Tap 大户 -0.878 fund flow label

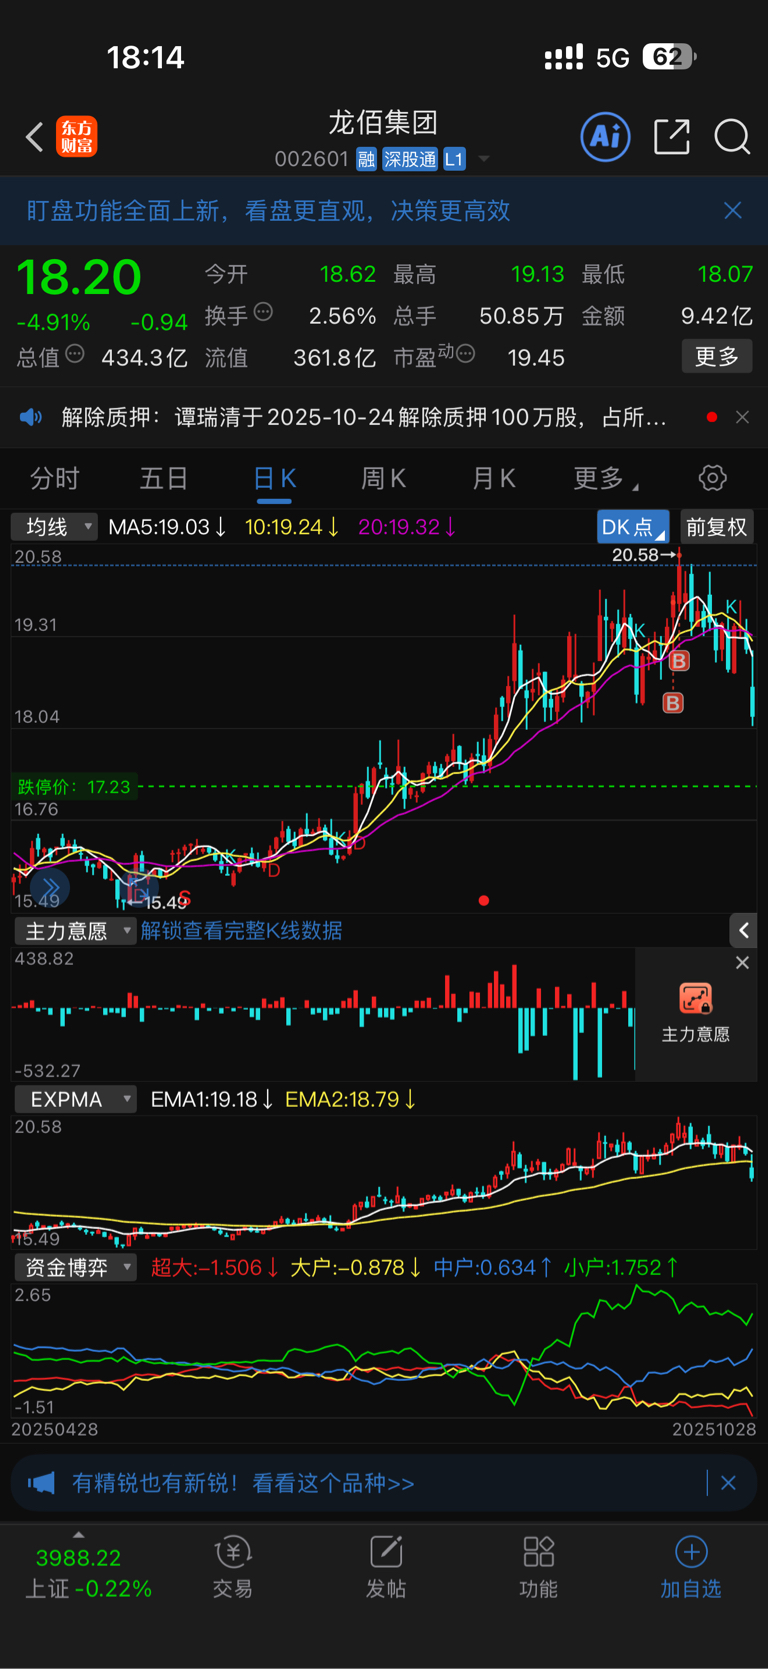pyautogui.click(x=356, y=1267)
